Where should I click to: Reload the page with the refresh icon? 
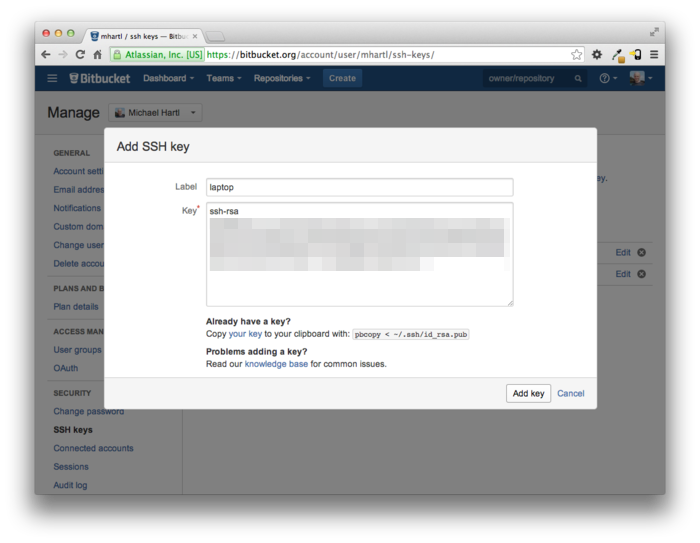tap(80, 54)
